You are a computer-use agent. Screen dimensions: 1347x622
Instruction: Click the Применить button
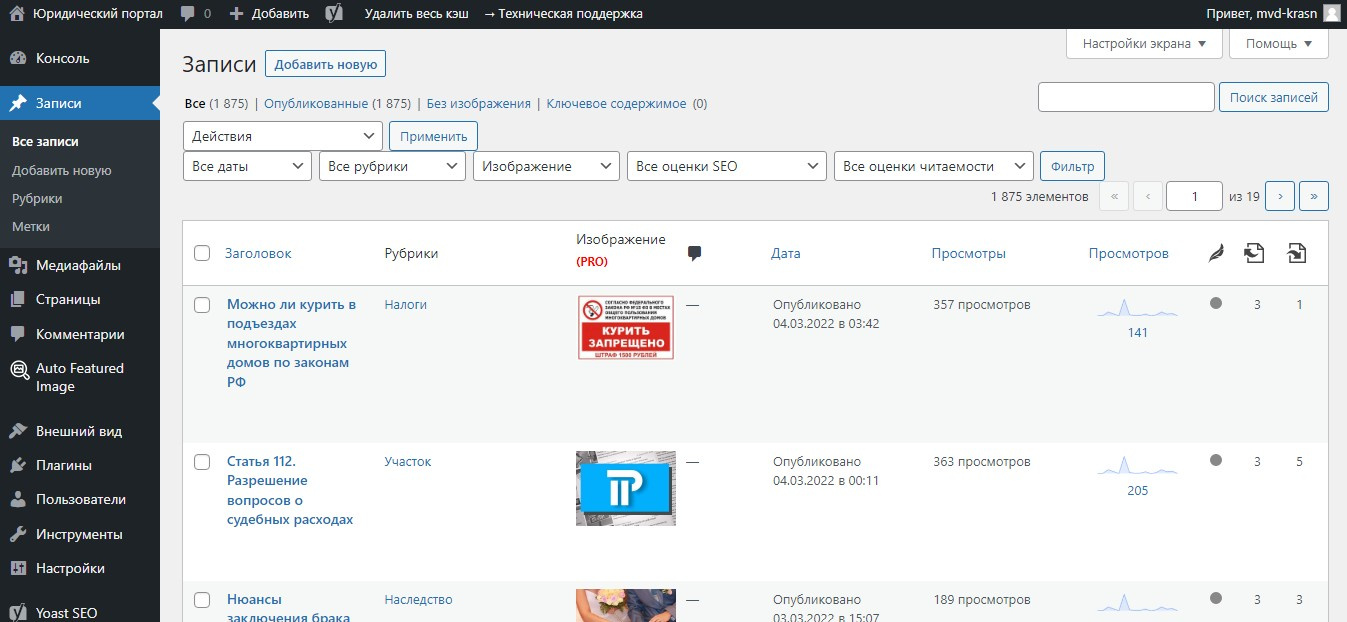click(x=433, y=136)
